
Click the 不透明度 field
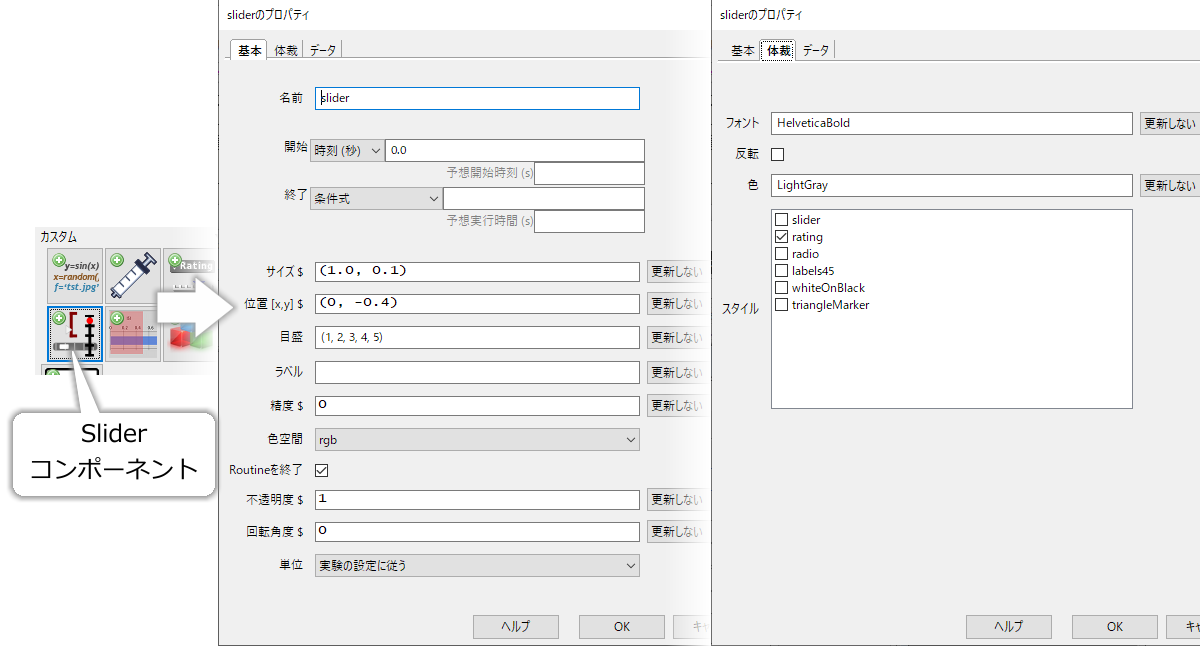click(x=477, y=499)
